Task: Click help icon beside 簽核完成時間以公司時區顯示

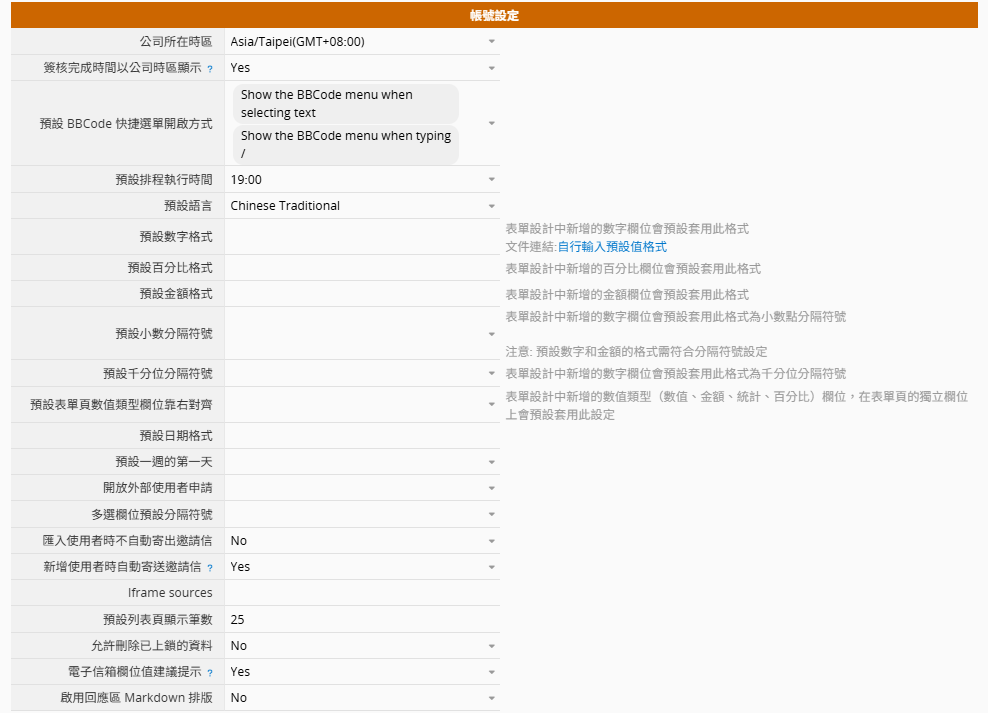Action: point(210,69)
